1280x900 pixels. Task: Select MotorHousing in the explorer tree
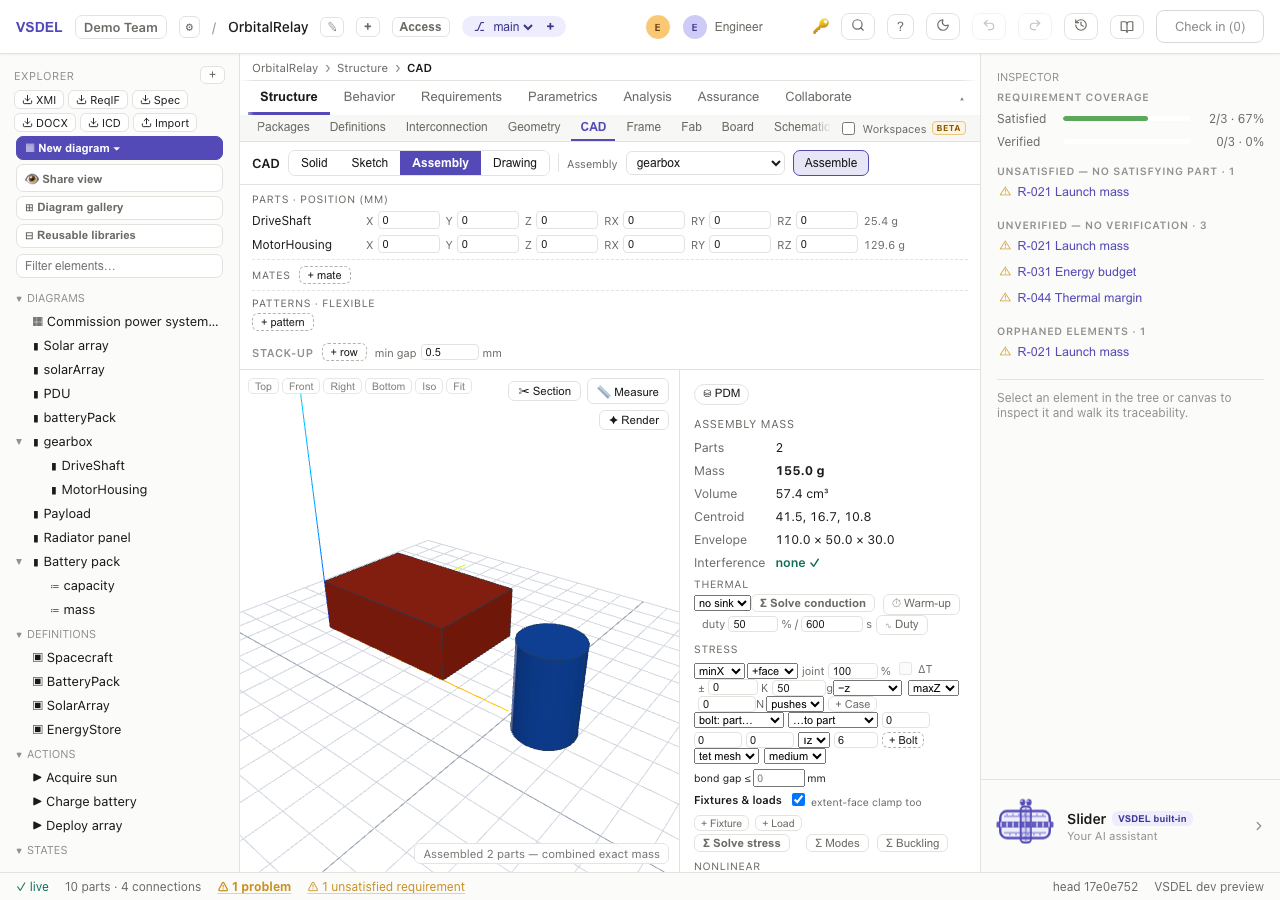pos(104,489)
